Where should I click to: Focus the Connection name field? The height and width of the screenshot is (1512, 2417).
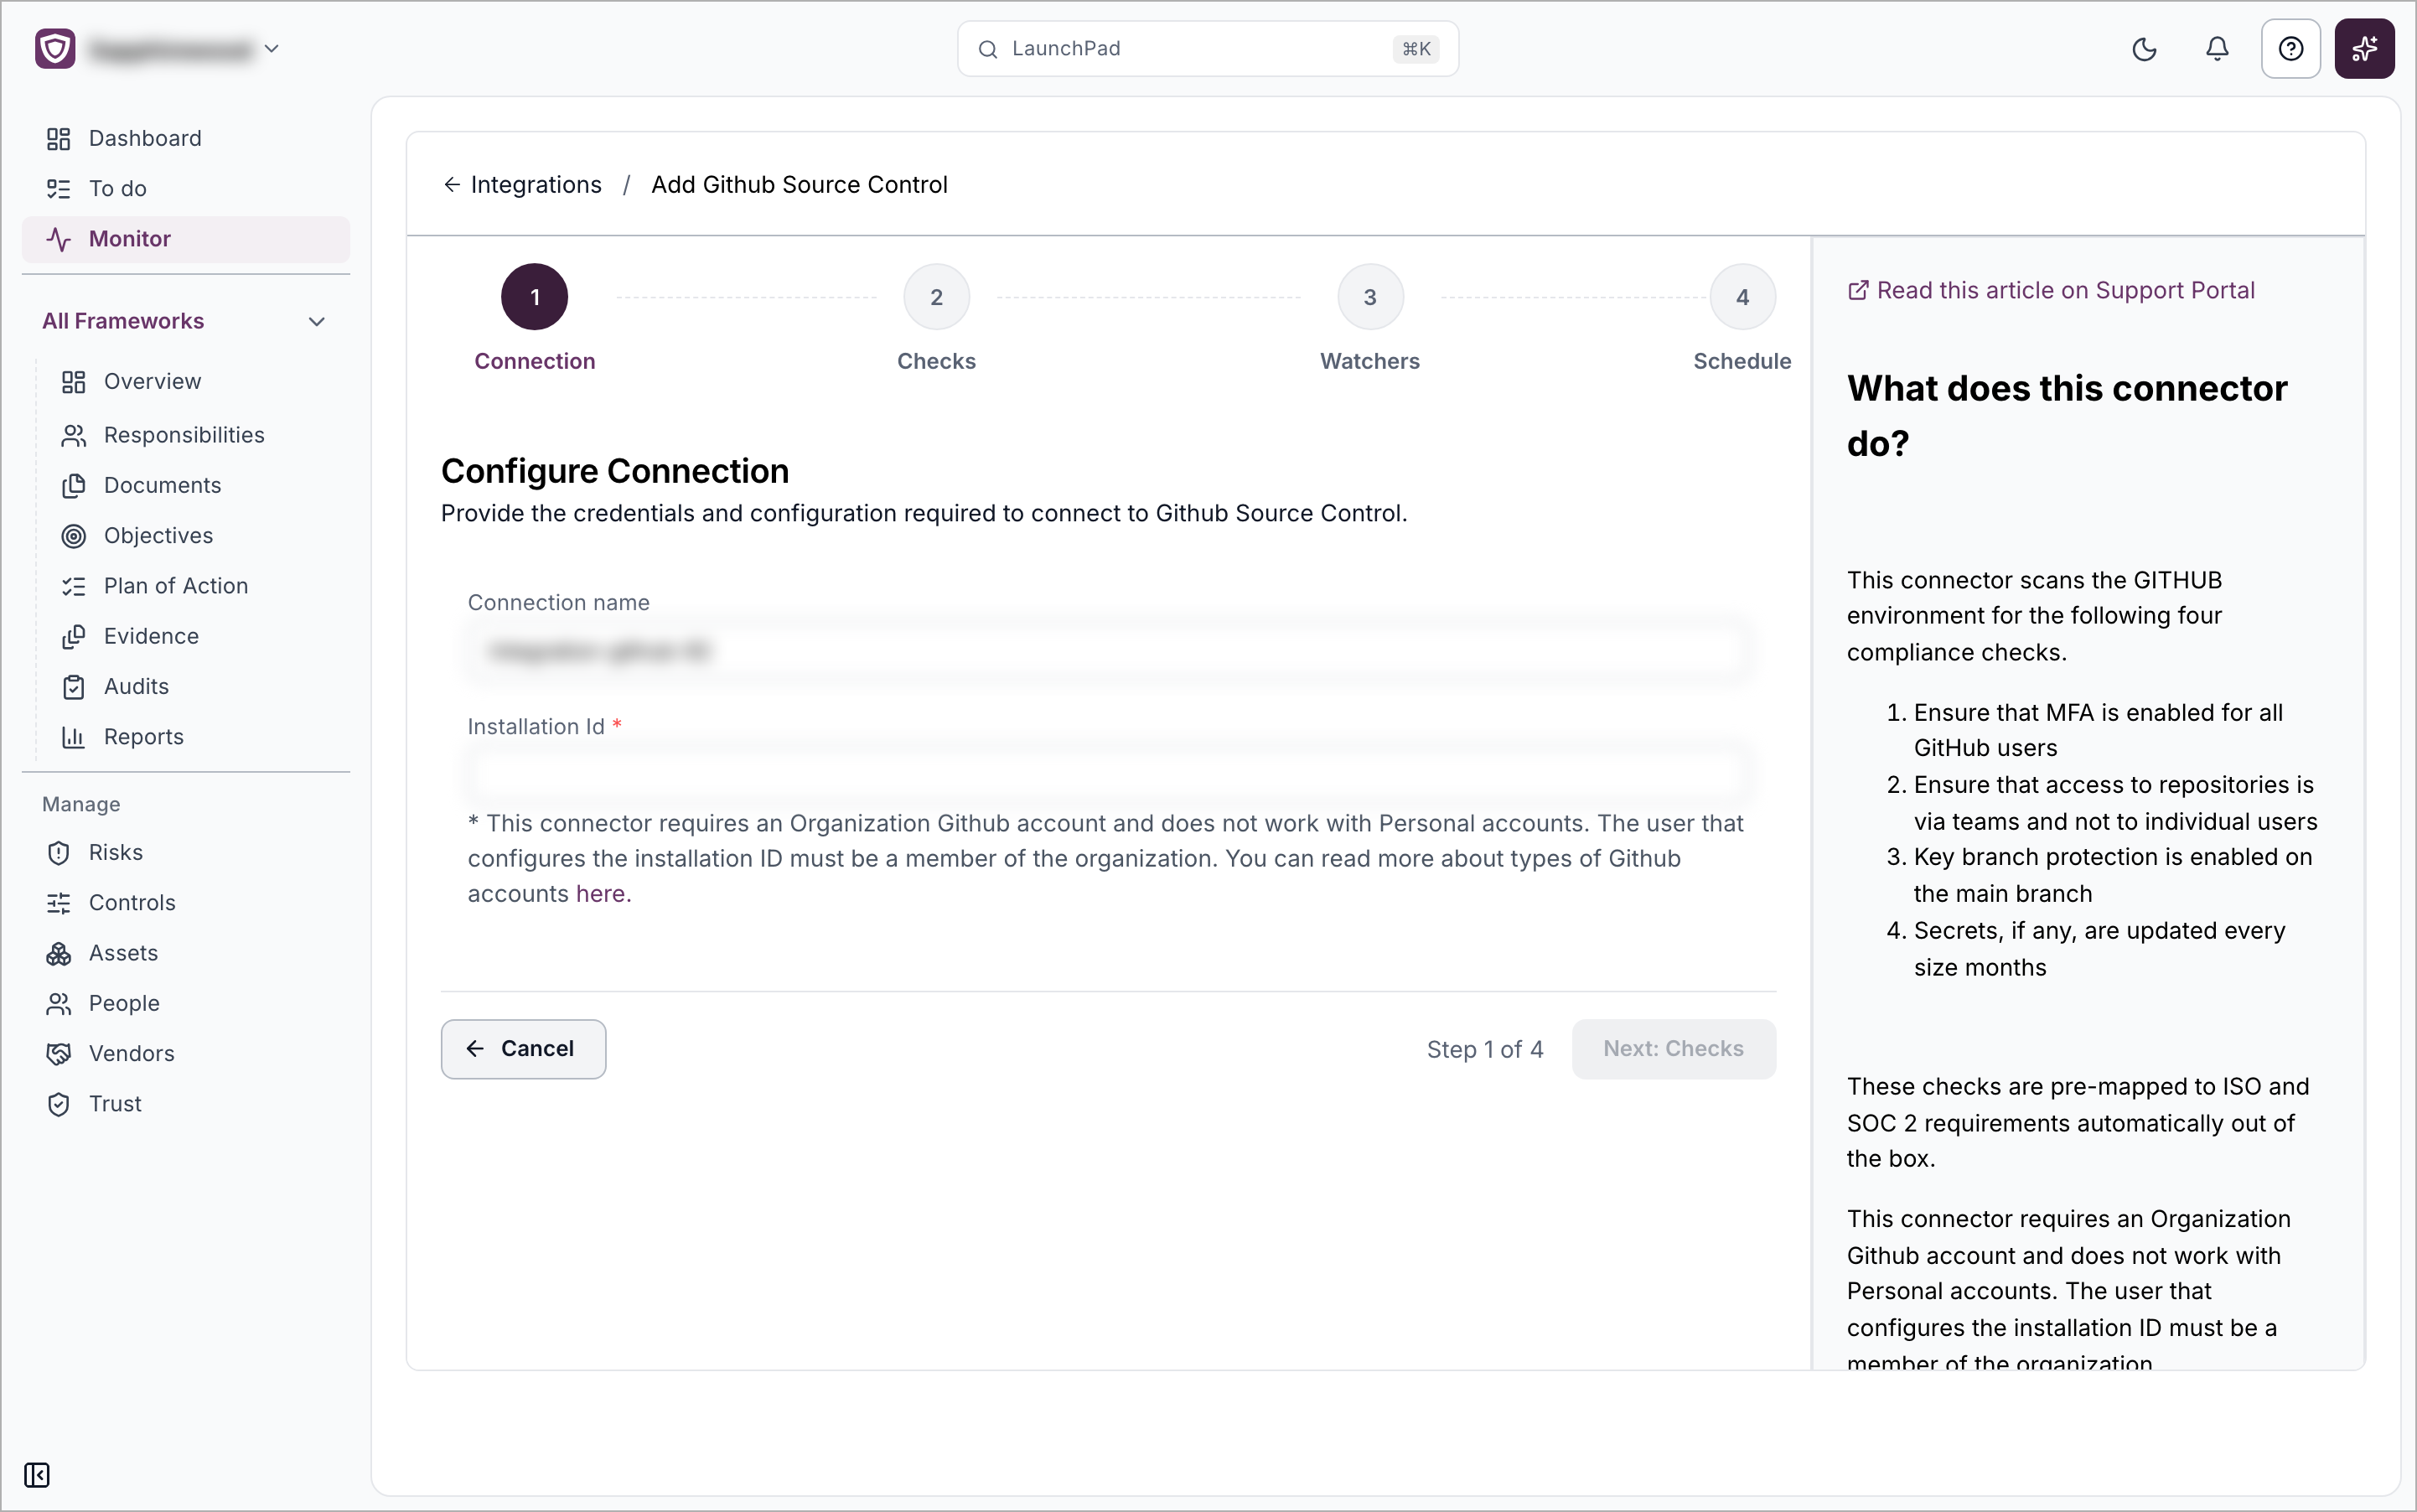pos(1109,652)
